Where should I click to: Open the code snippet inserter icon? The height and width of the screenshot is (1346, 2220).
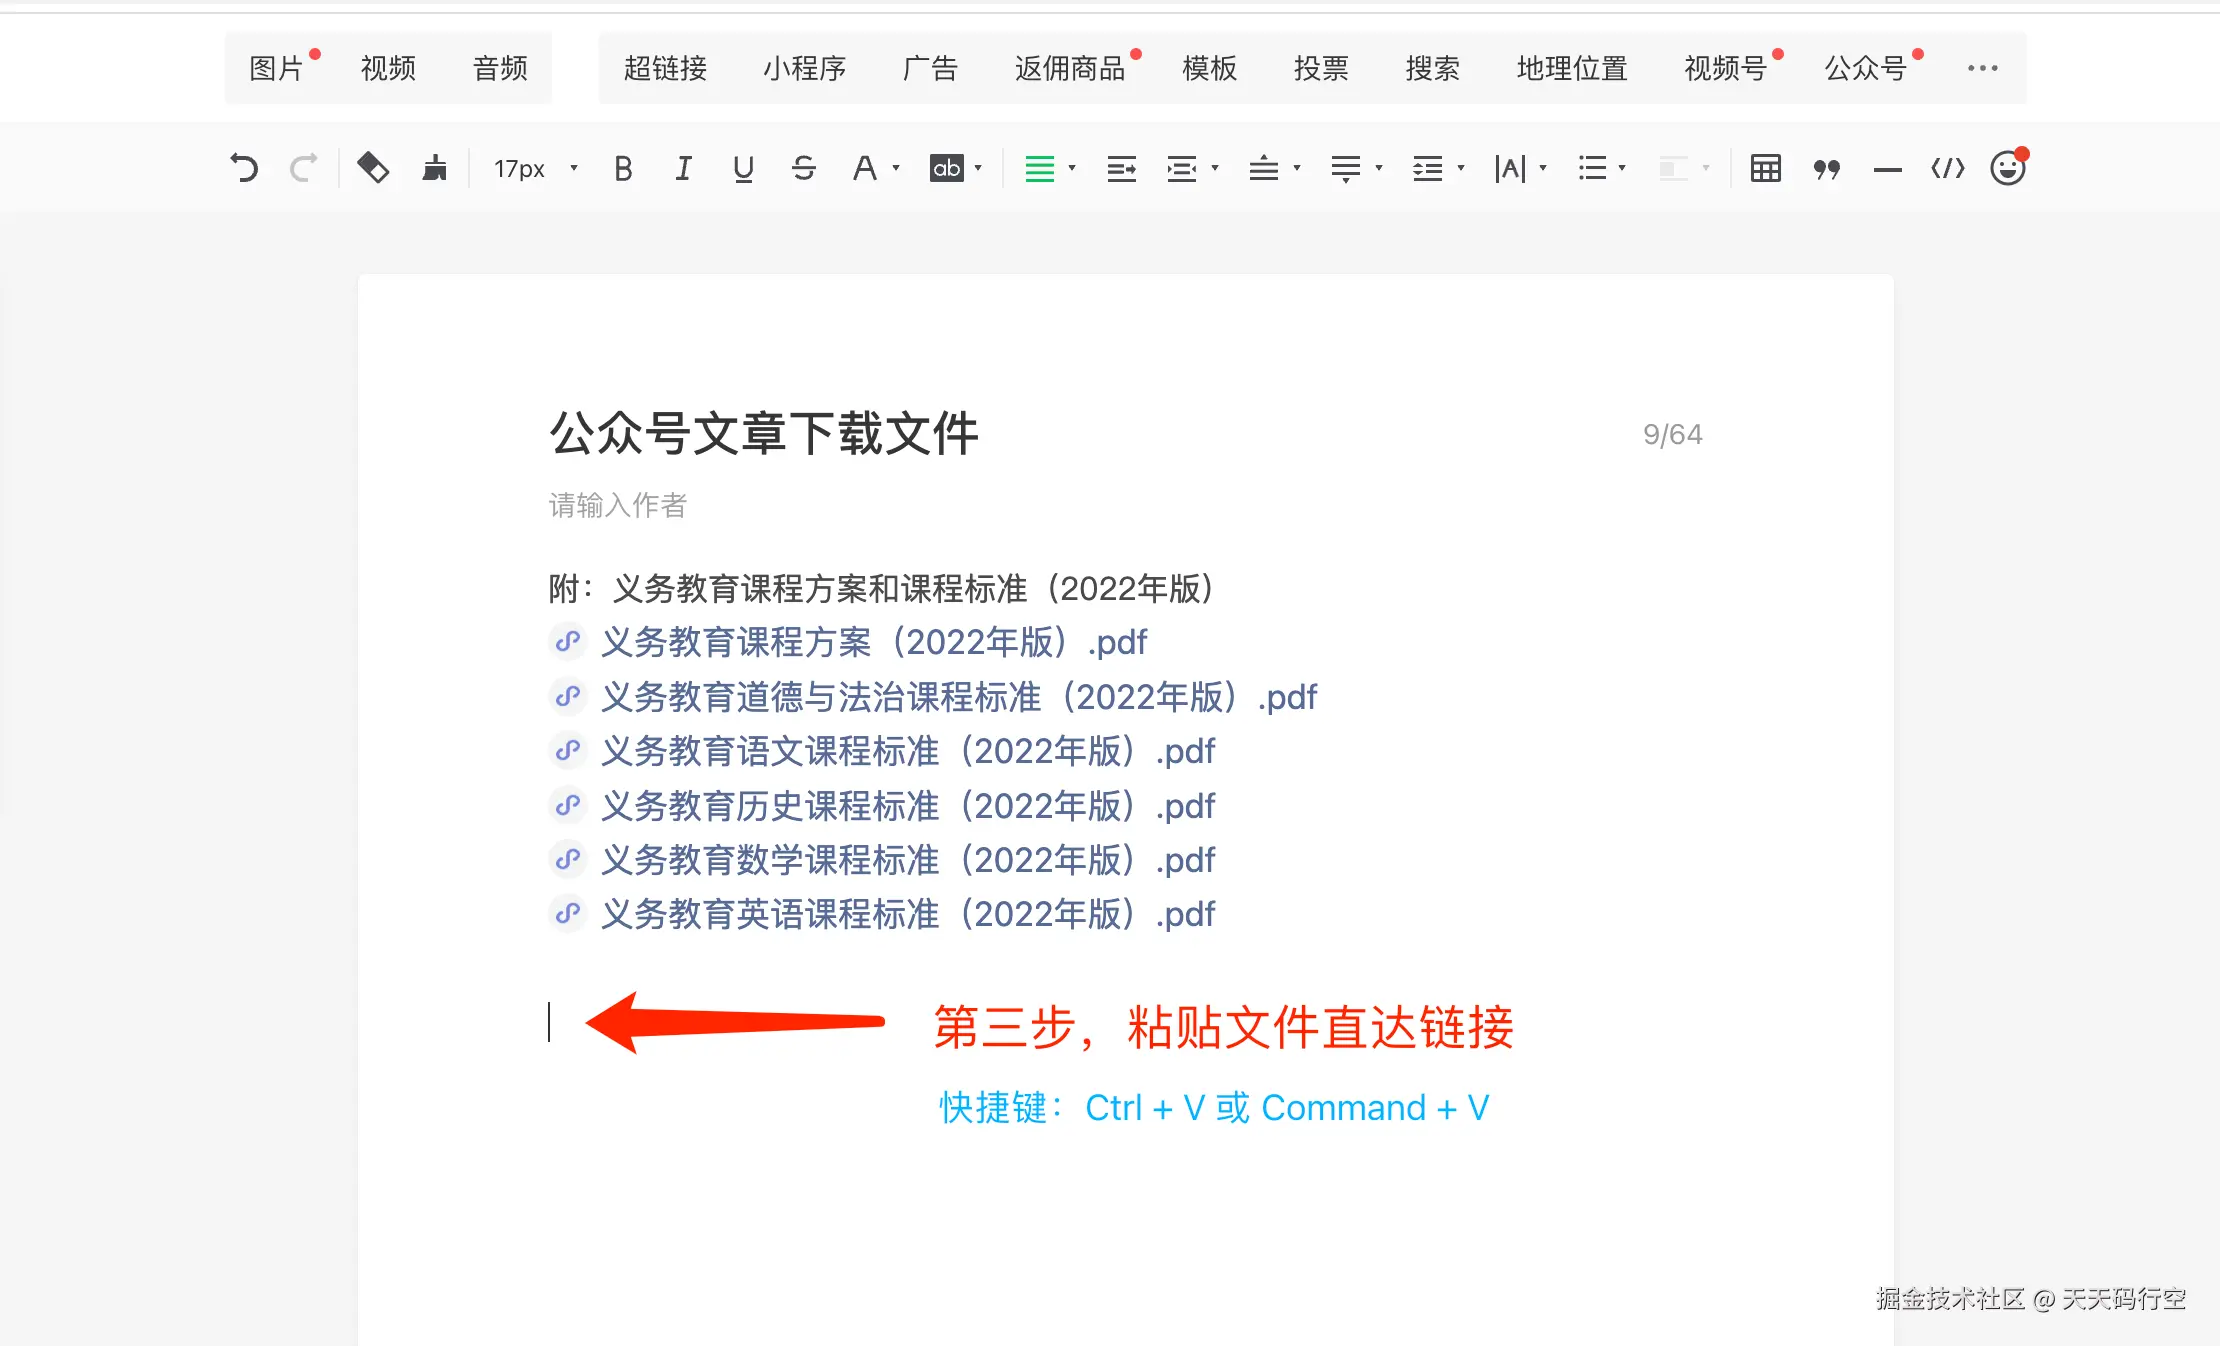click(x=1947, y=168)
